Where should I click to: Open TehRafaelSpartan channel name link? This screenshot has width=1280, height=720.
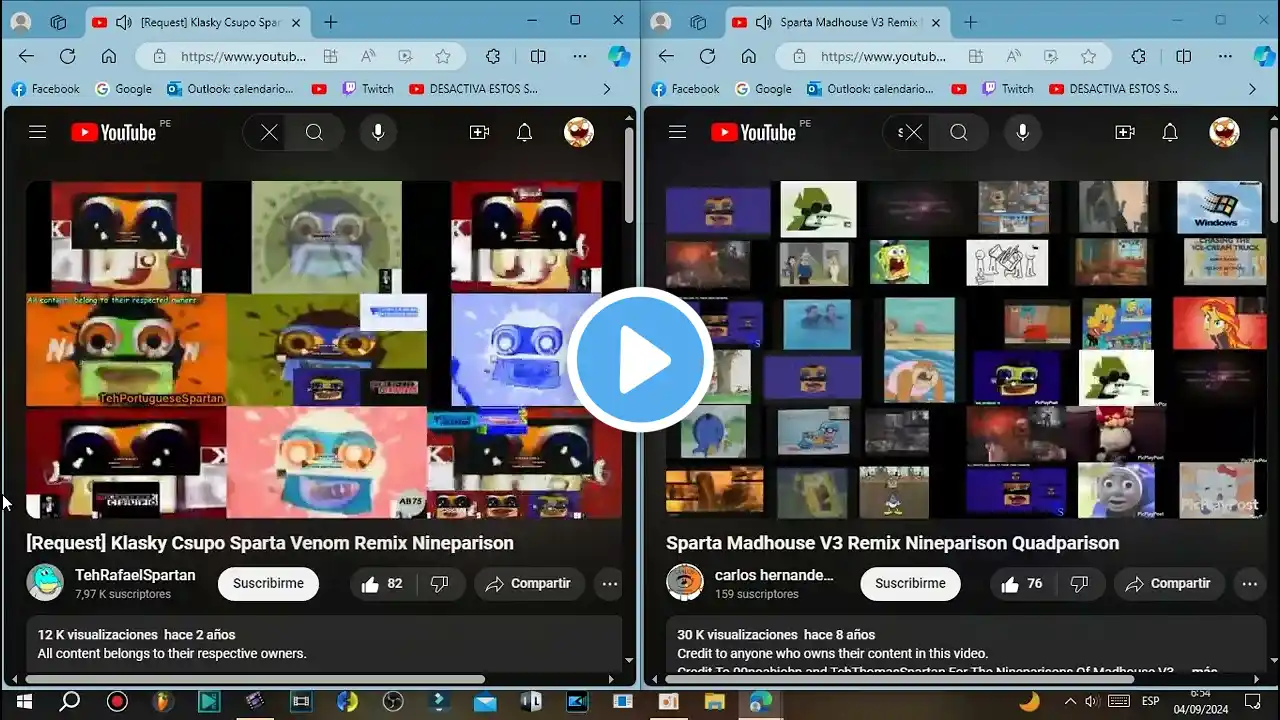coord(135,575)
